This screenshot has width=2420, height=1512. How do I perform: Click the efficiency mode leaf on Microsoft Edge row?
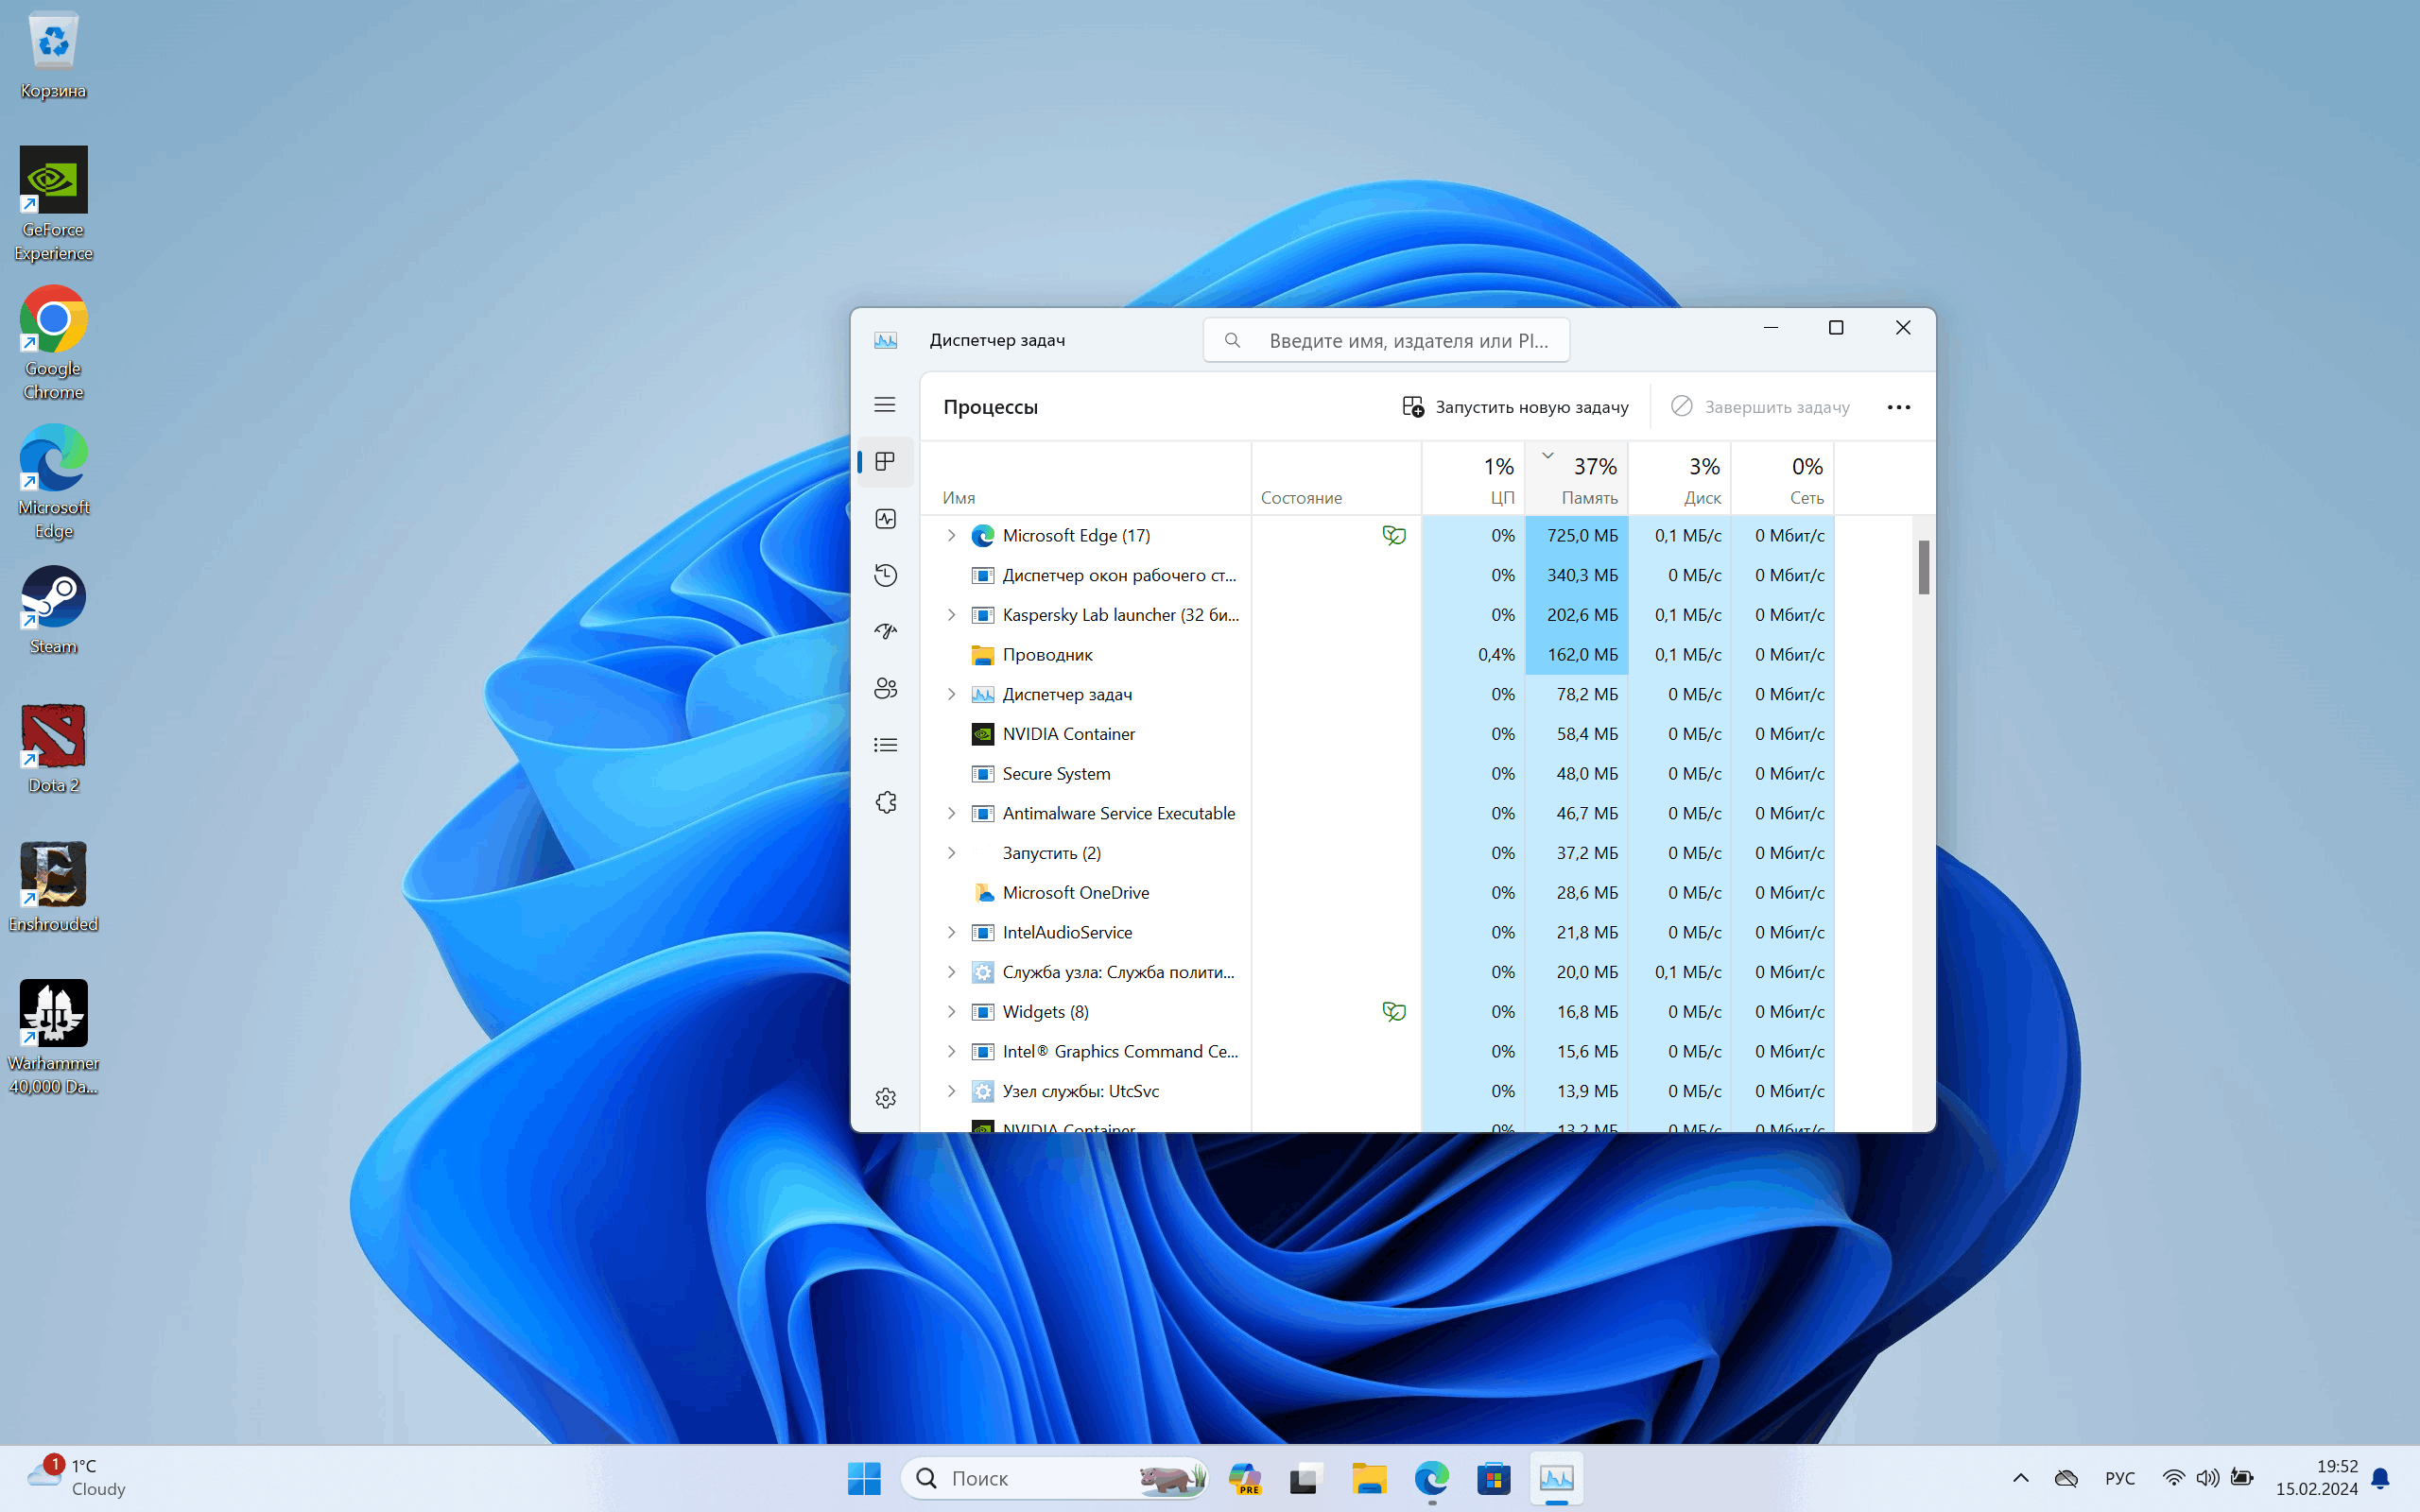coord(1394,535)
